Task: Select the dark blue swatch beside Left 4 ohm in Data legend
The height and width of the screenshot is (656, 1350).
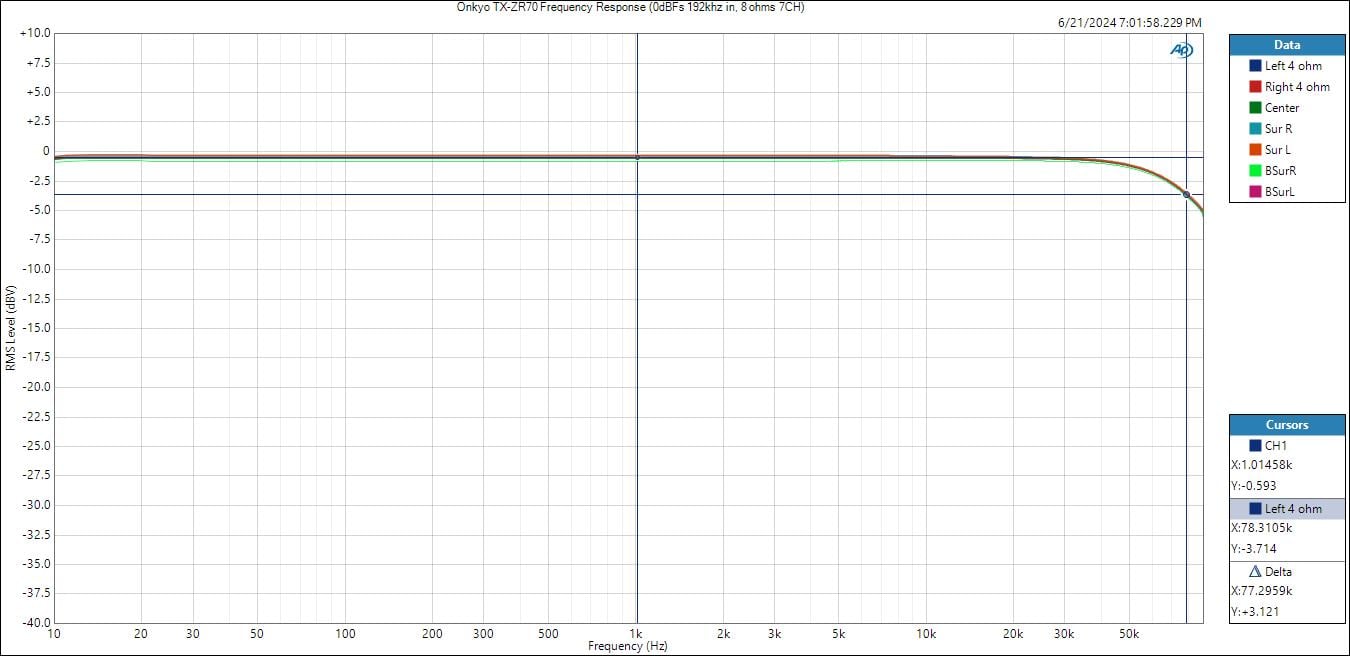Action: coord(1254,66)
